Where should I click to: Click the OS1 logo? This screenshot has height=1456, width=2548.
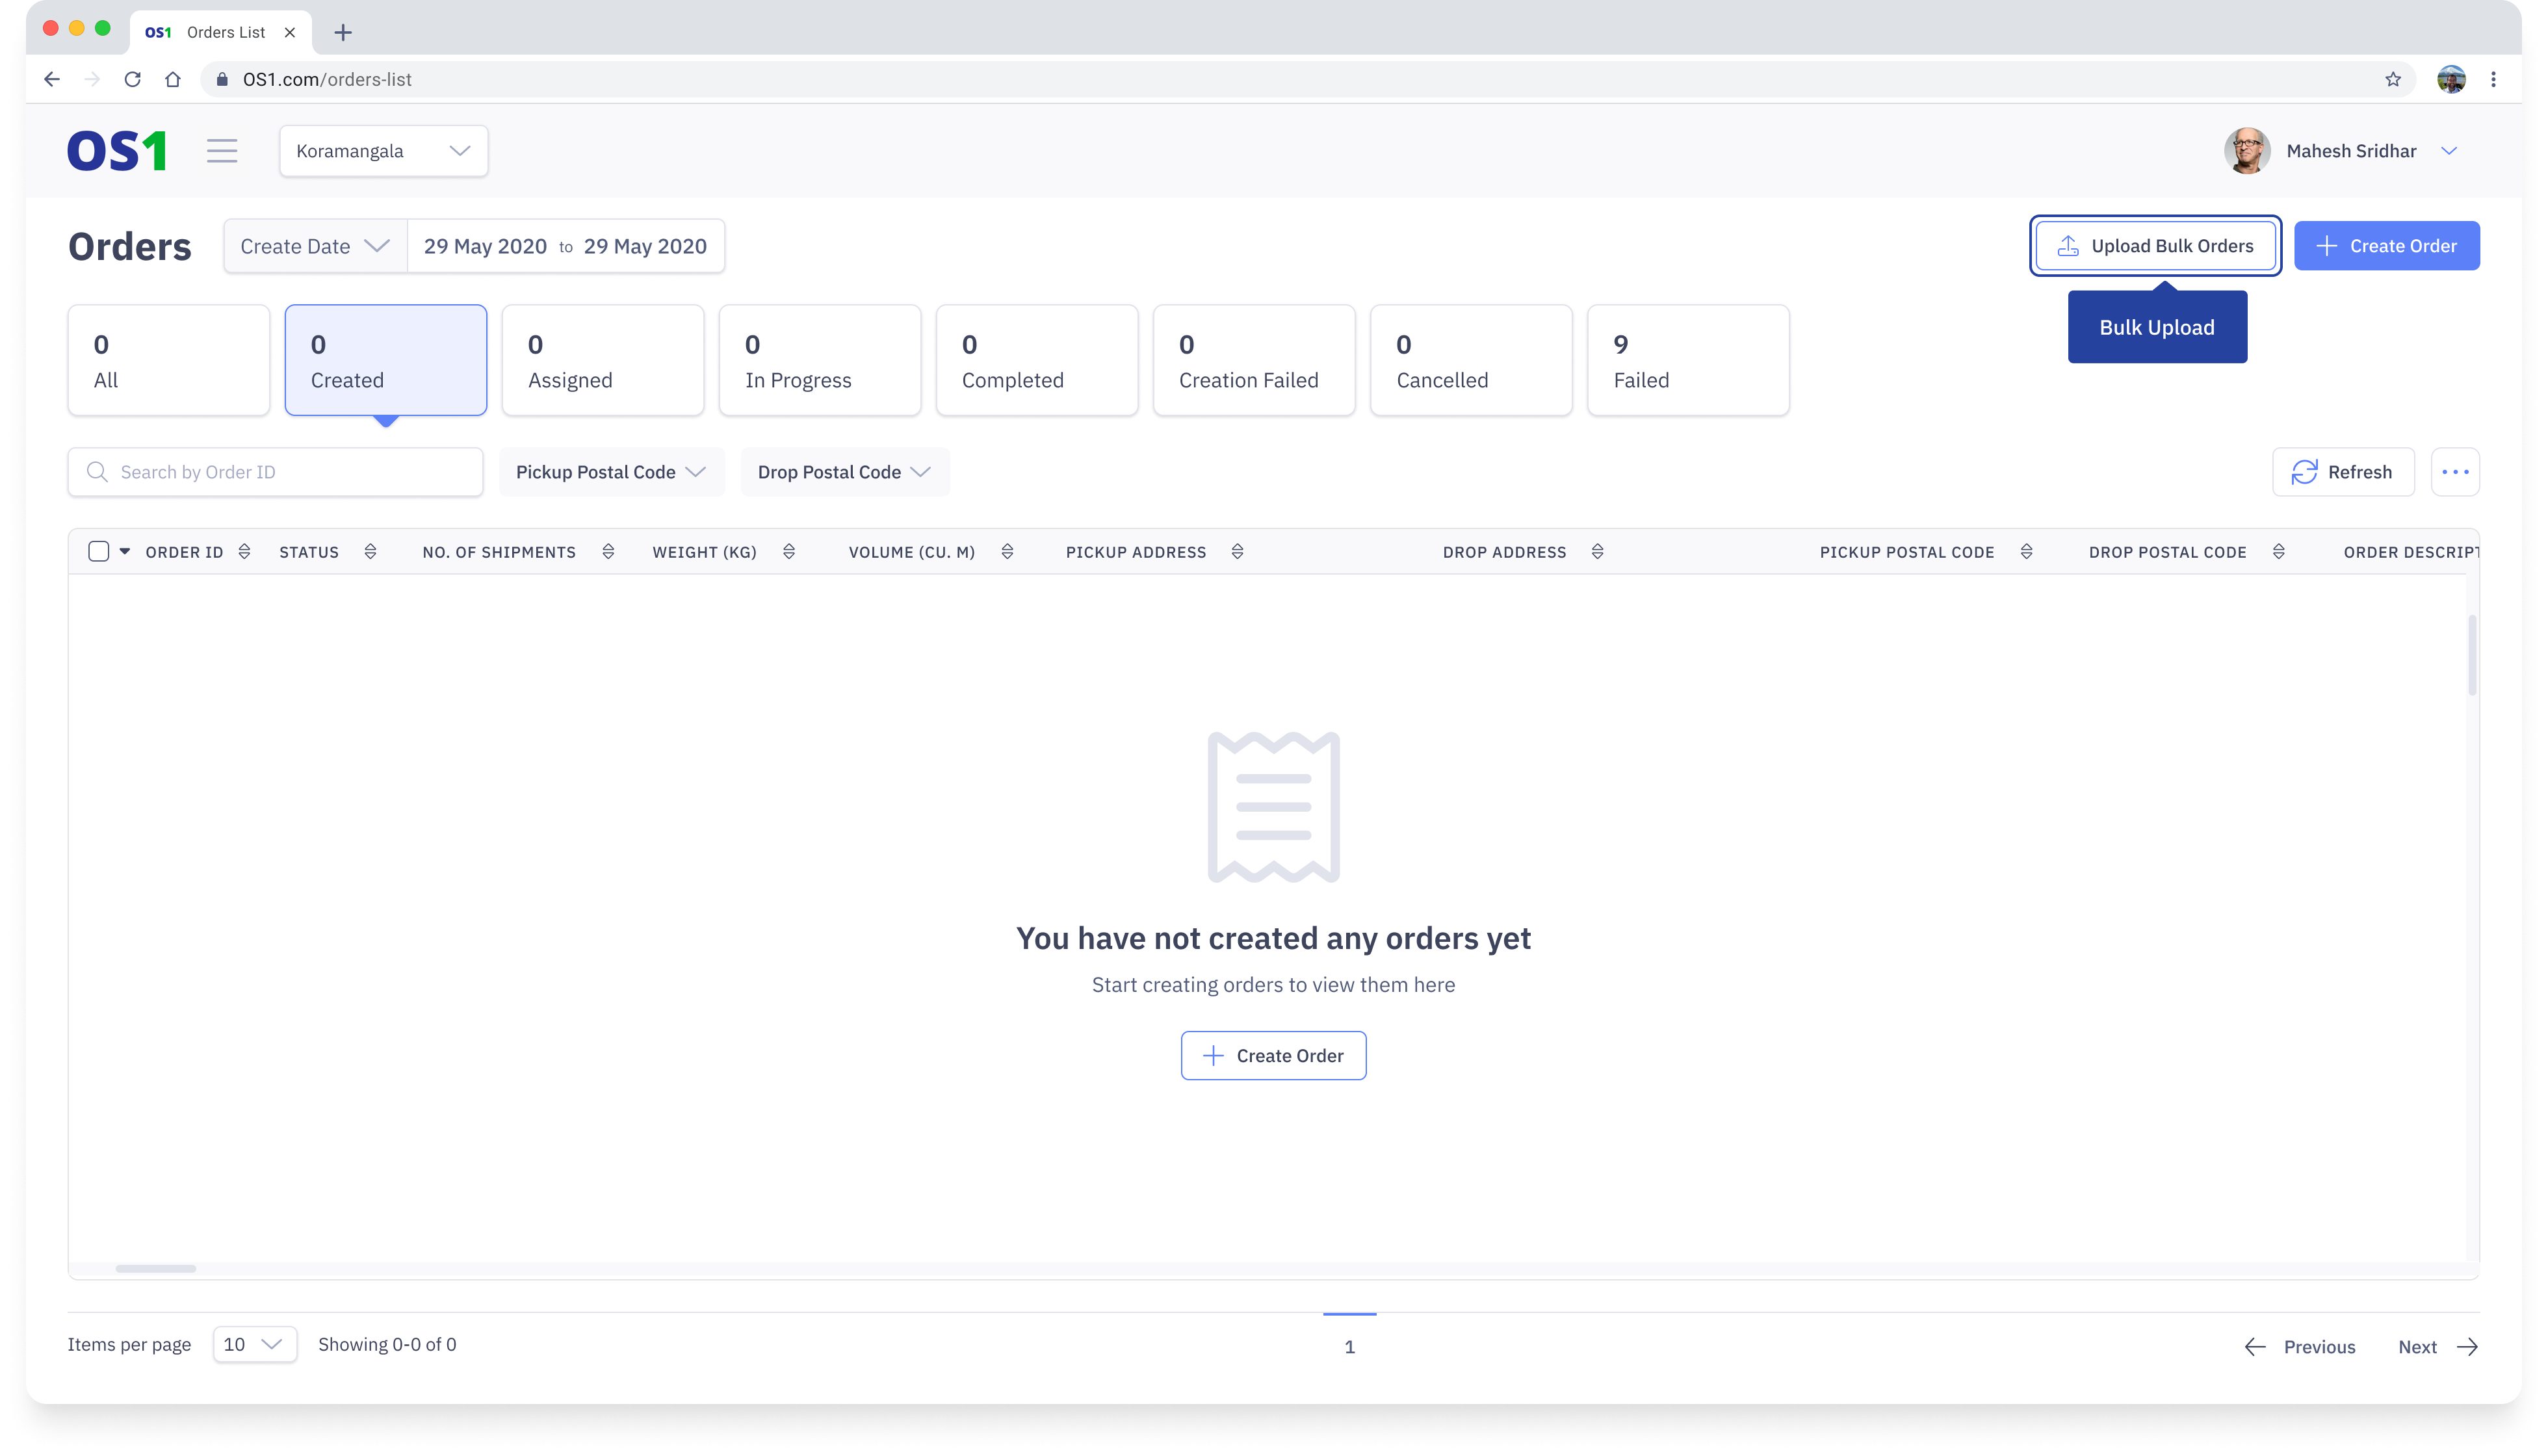[x=117, y=151]
